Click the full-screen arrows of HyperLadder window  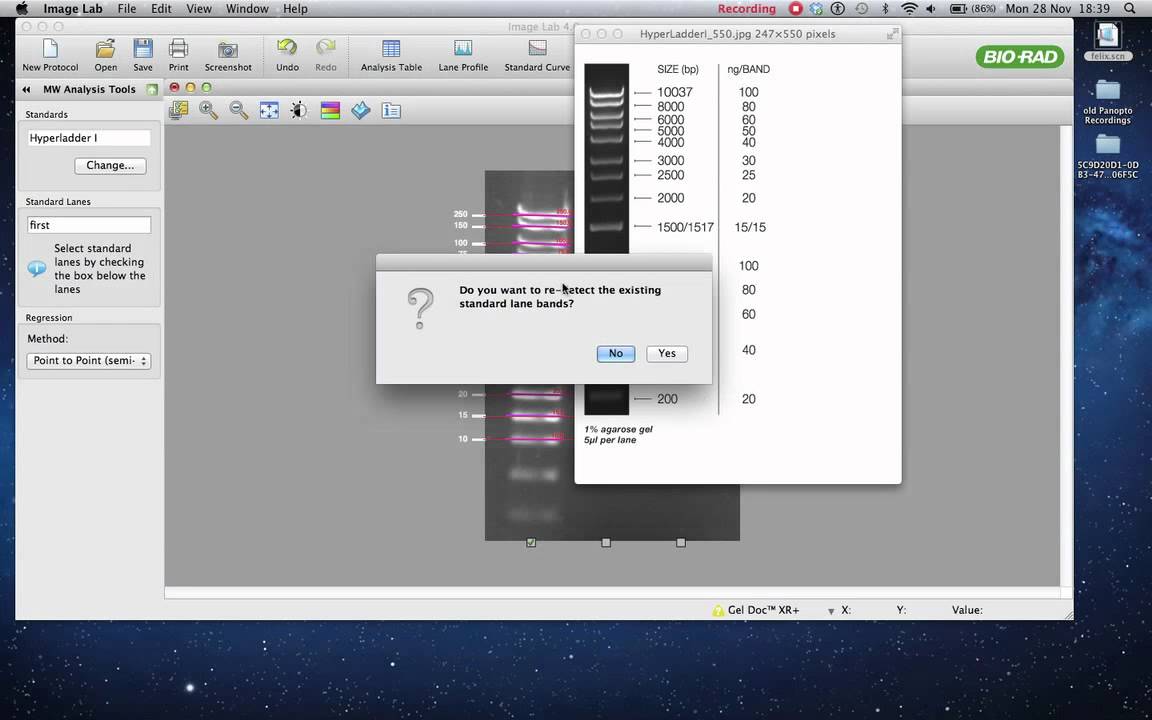892,34
